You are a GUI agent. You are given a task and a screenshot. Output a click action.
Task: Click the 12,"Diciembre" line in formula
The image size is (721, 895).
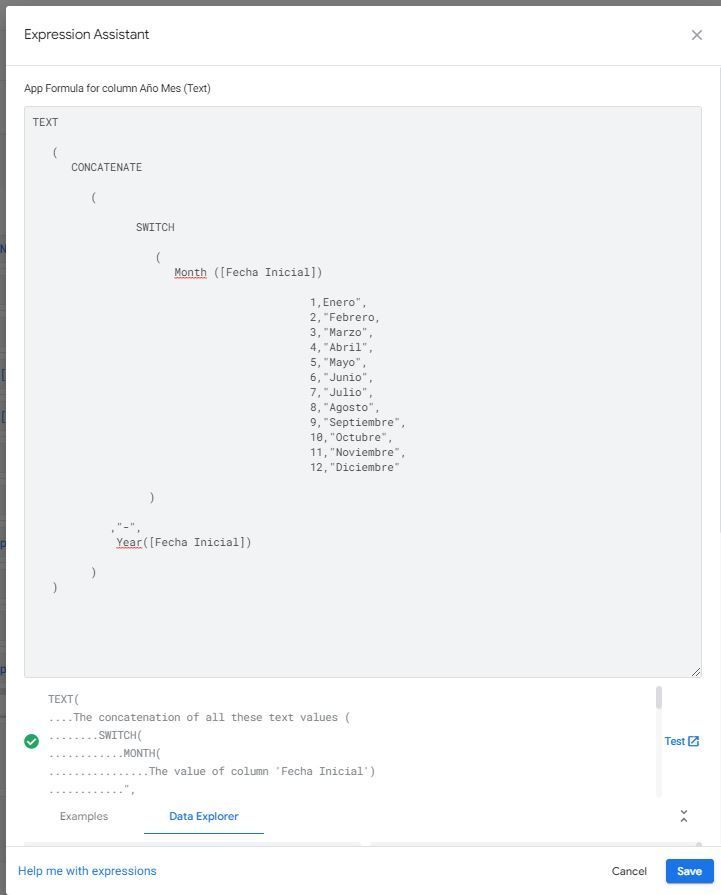click(x=355, y=467)
